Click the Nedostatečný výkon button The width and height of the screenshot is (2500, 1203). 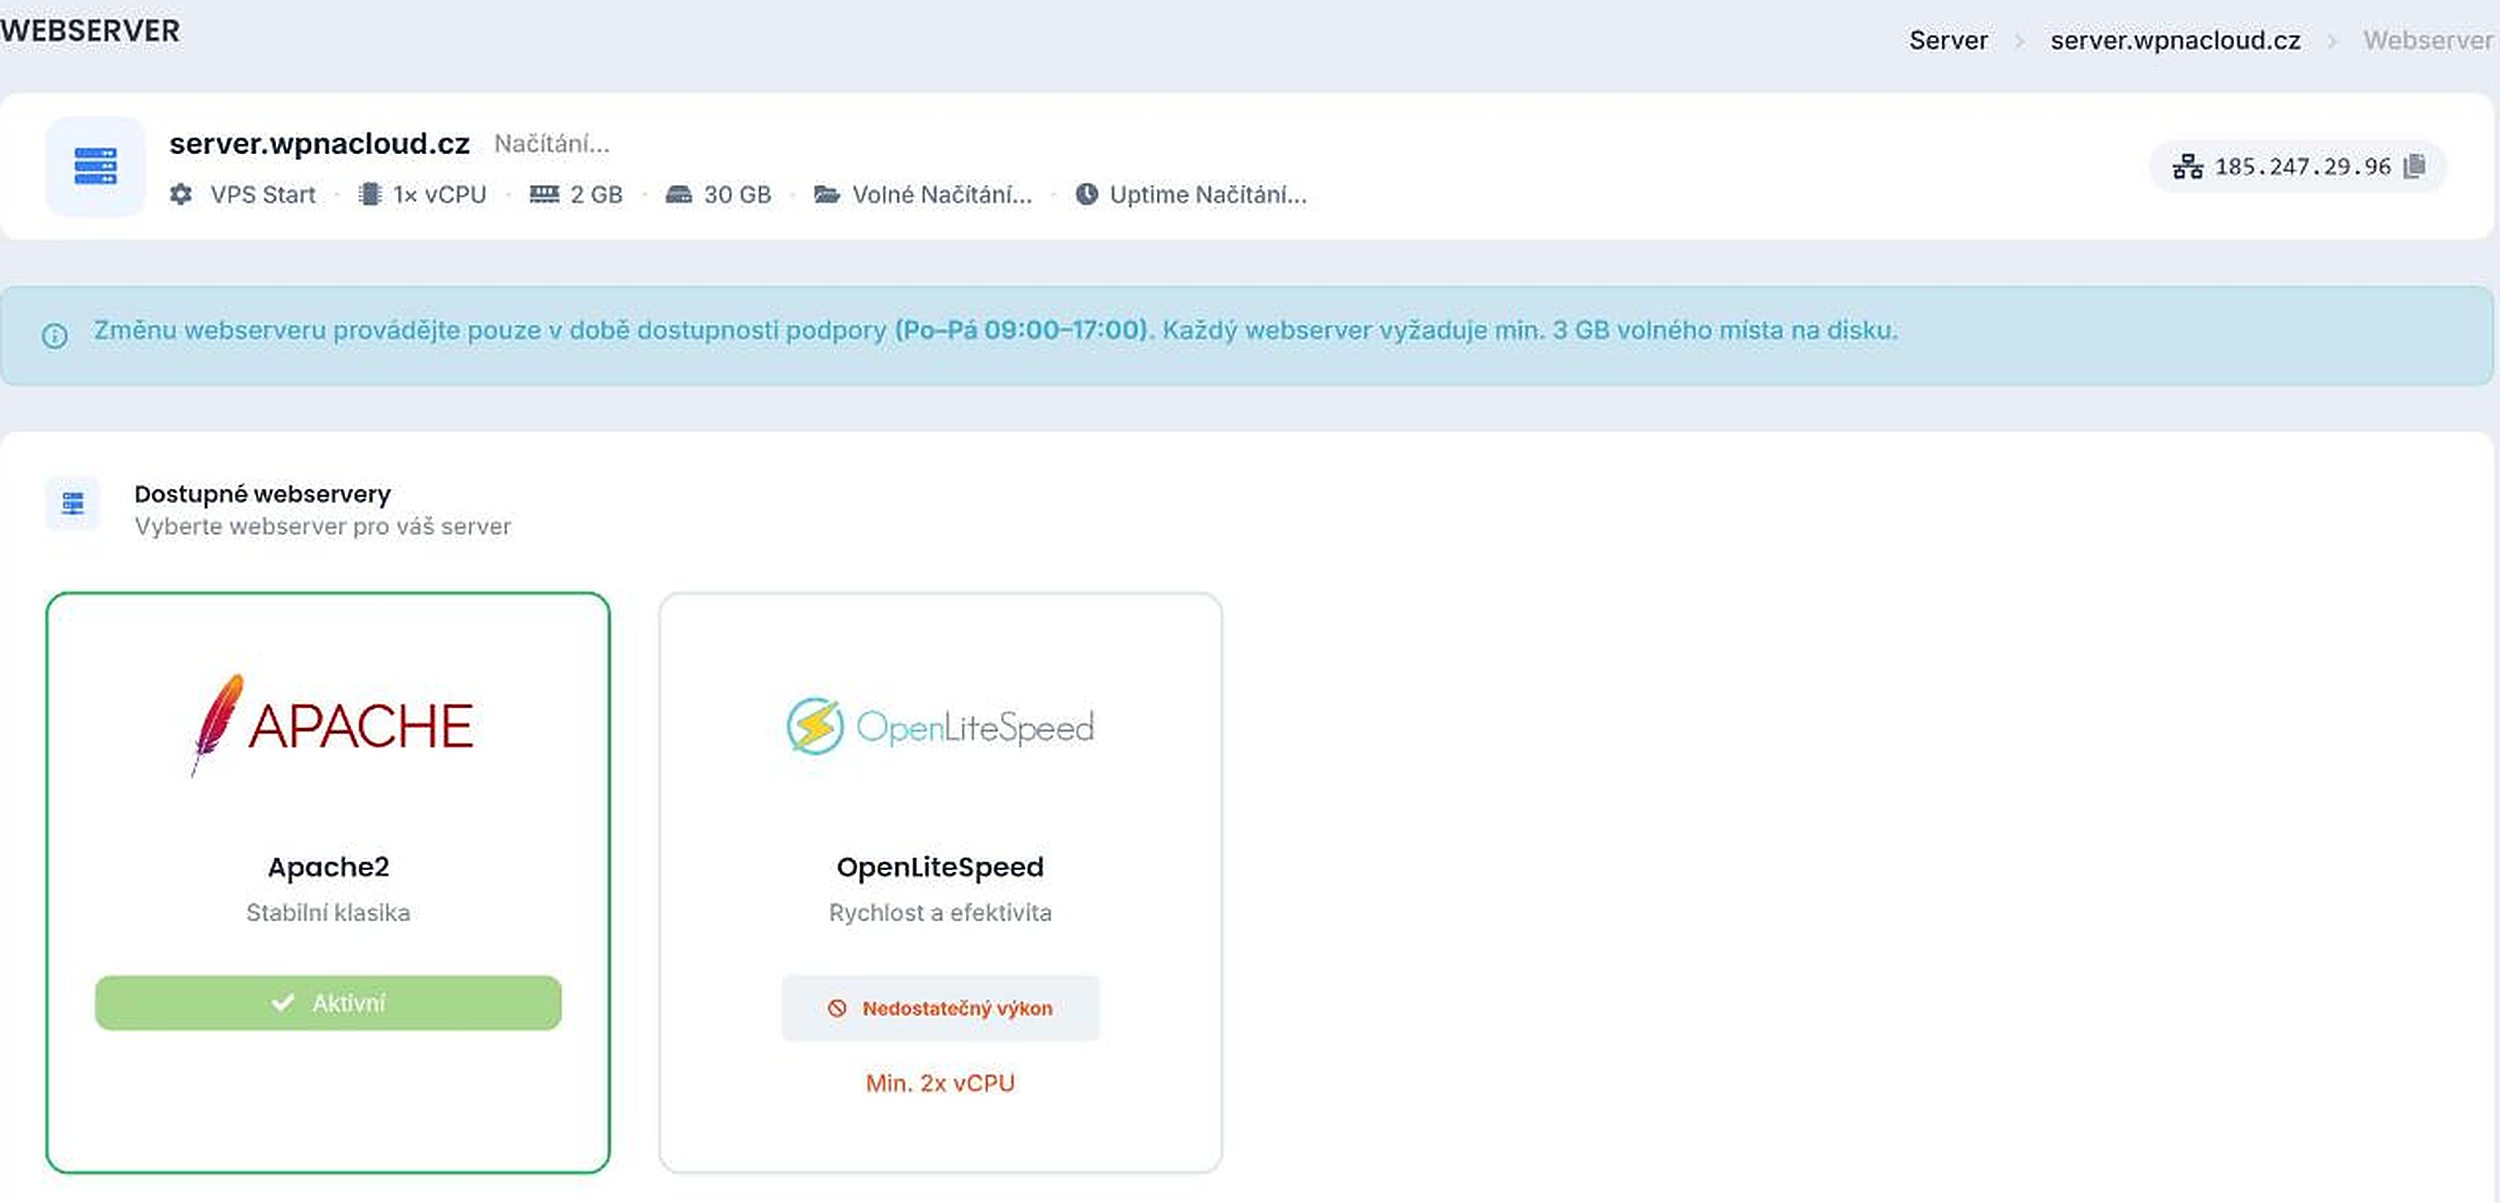[x=940, y=1008]
